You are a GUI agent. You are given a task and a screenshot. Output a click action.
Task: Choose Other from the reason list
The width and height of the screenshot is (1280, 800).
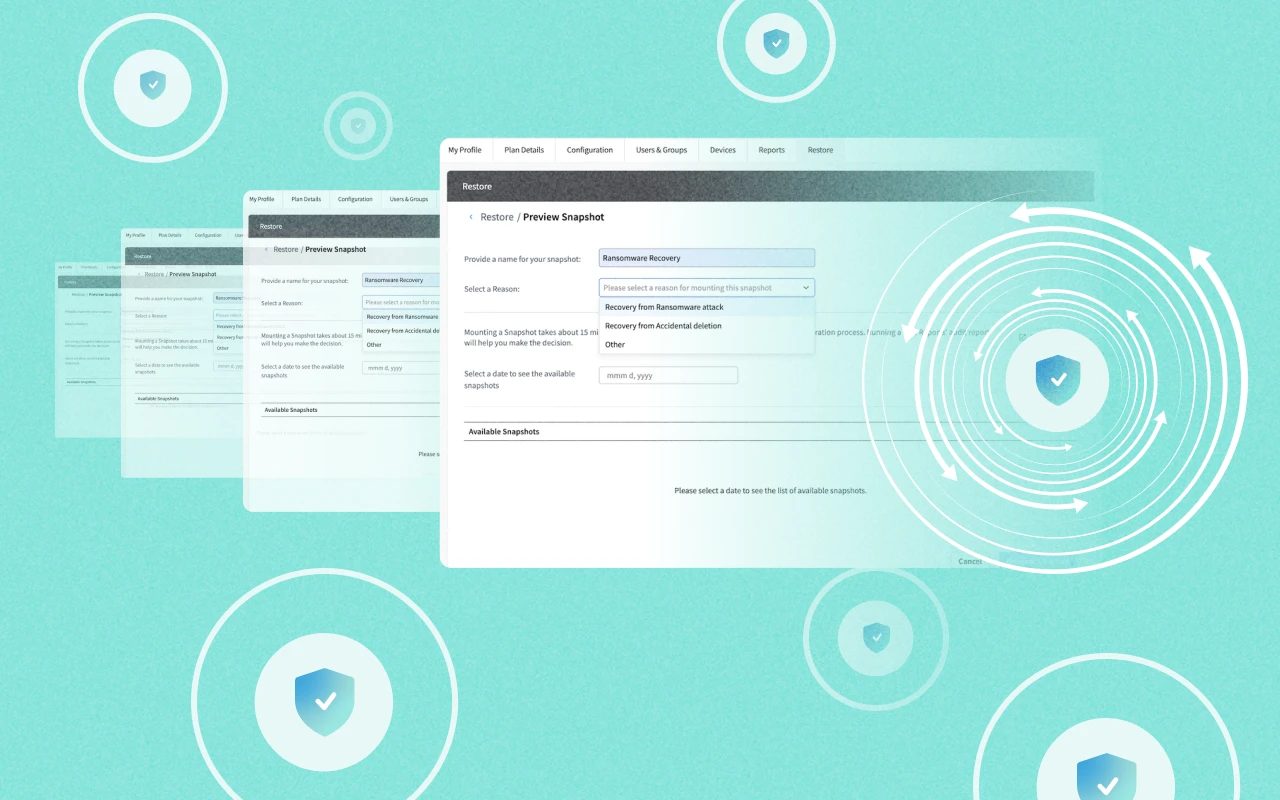[614, 344]
